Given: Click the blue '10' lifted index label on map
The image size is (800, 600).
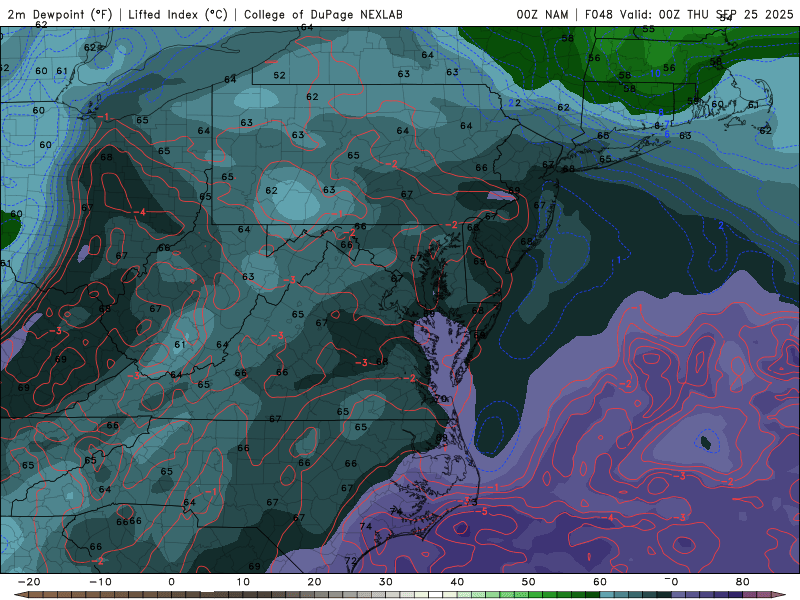Looking at the screenshot, I should (x=655, y=73).
